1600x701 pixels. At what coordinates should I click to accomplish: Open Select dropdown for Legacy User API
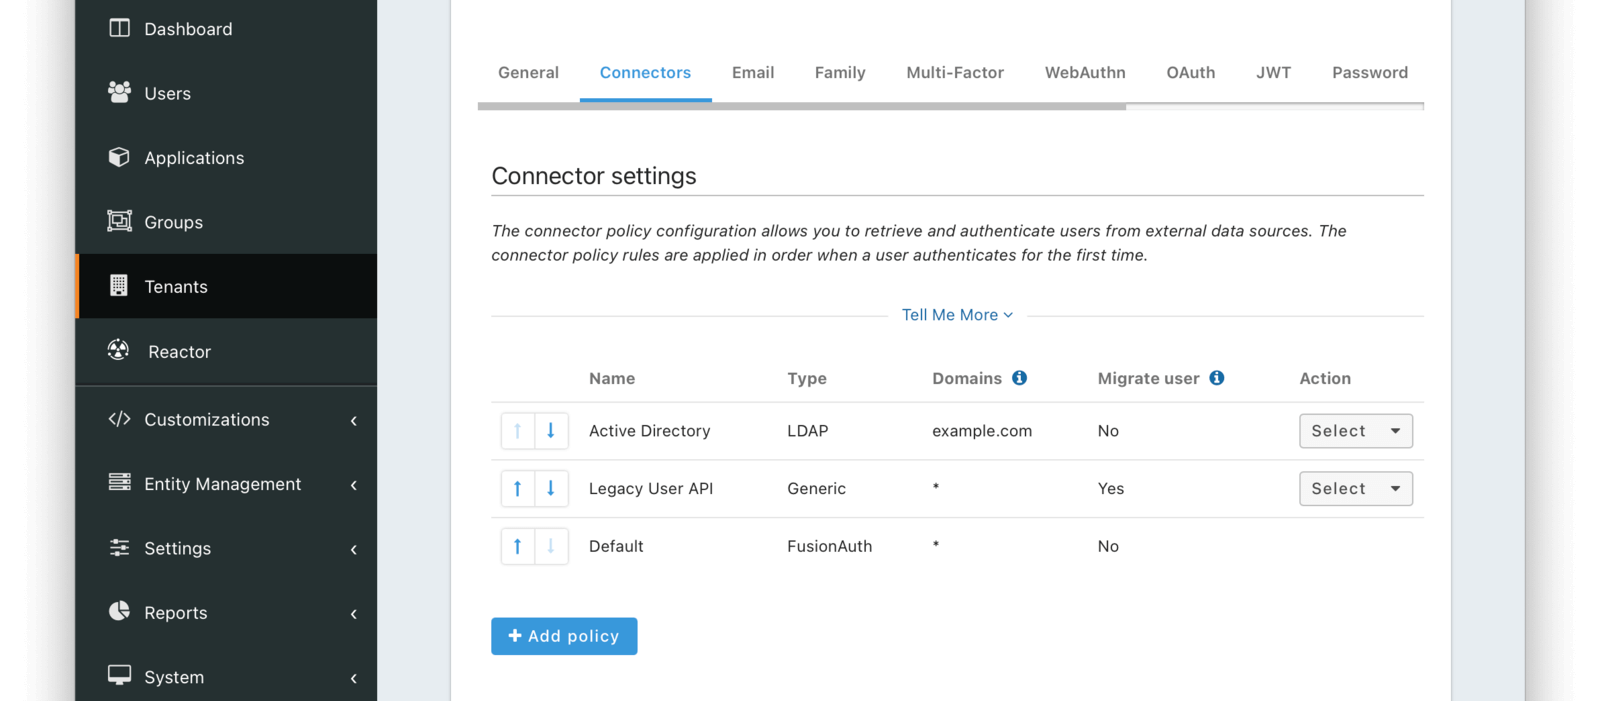[1355, 489]
